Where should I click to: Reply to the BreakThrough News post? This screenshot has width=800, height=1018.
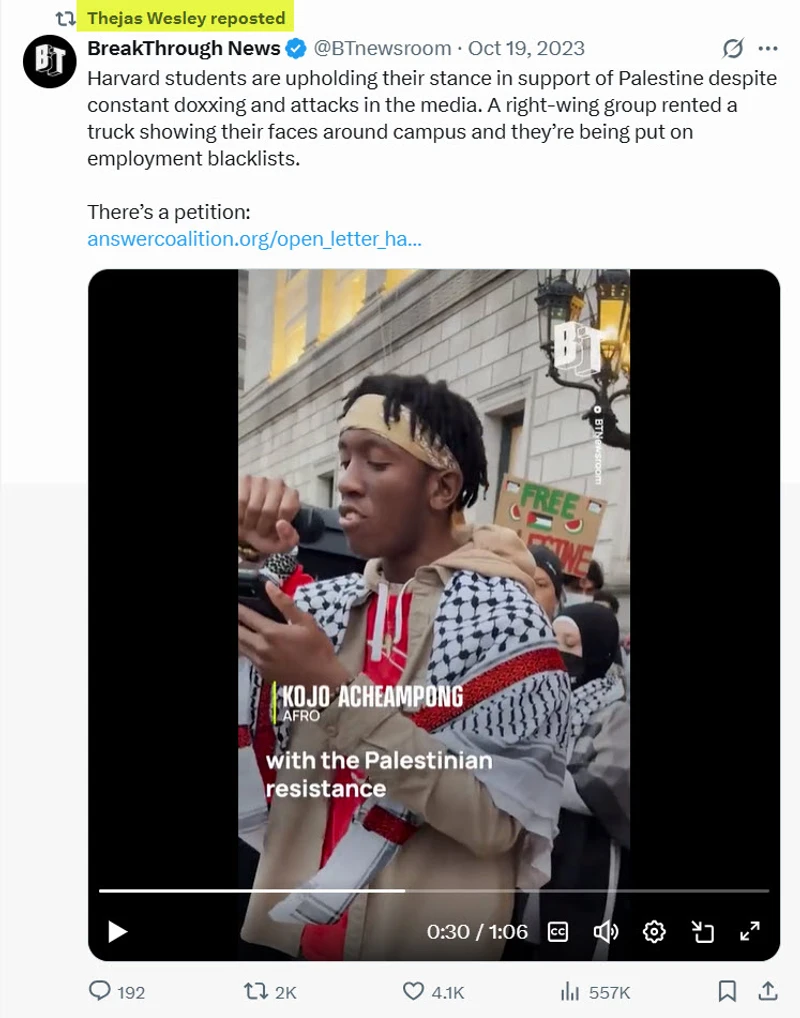click(x=100, y=991)
